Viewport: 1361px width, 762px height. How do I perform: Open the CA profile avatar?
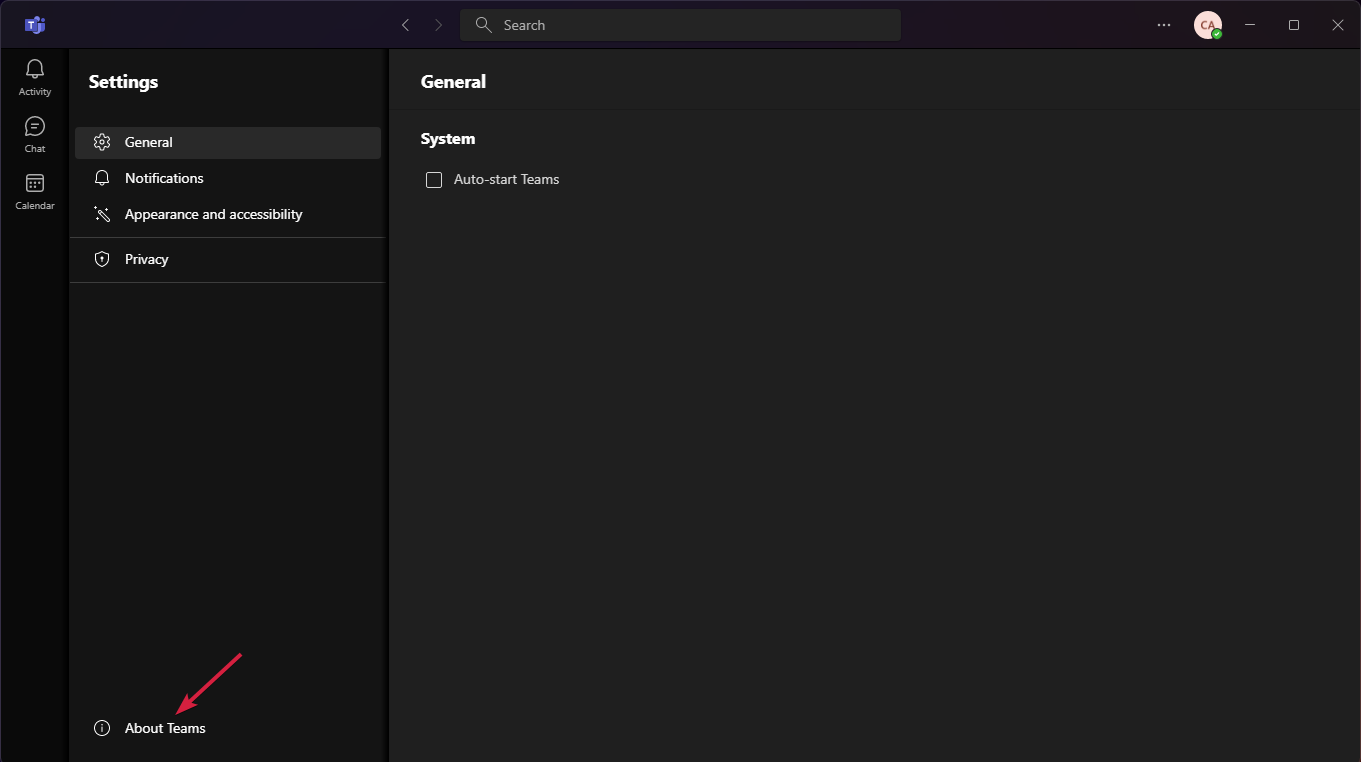1208,25
